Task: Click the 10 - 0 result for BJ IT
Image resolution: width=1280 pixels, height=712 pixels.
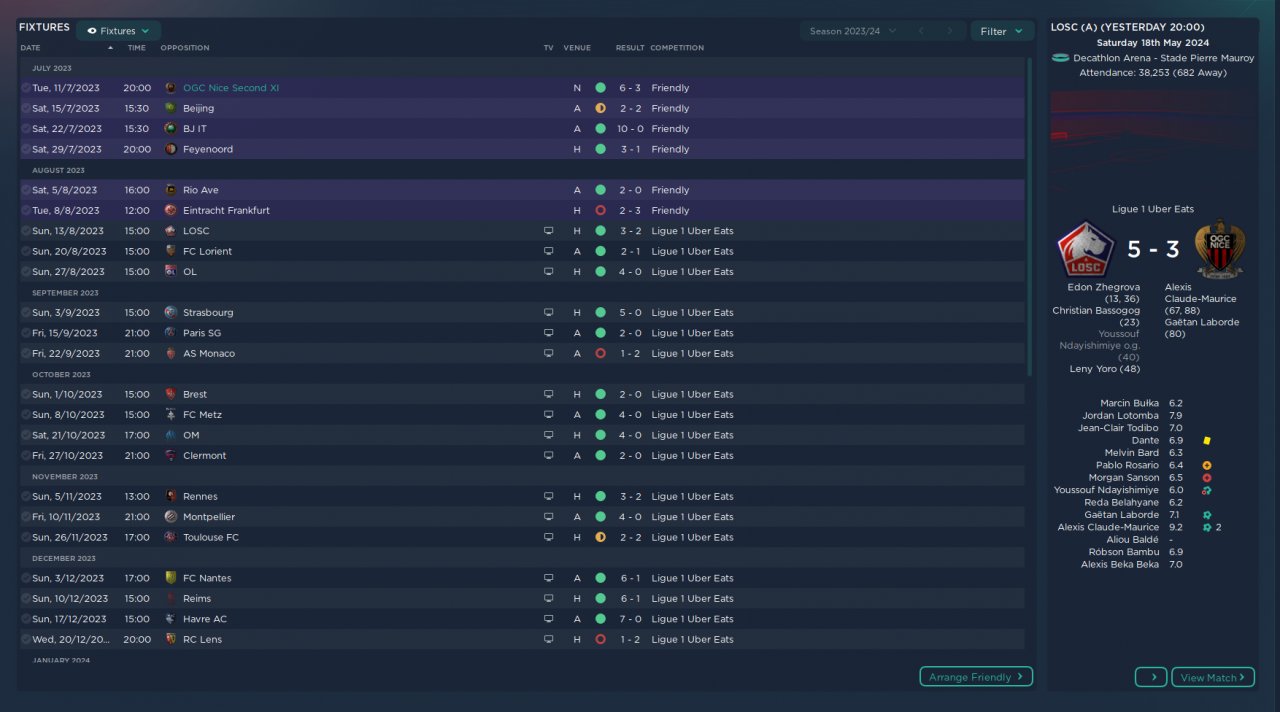Action: click(x=630, y=129)
